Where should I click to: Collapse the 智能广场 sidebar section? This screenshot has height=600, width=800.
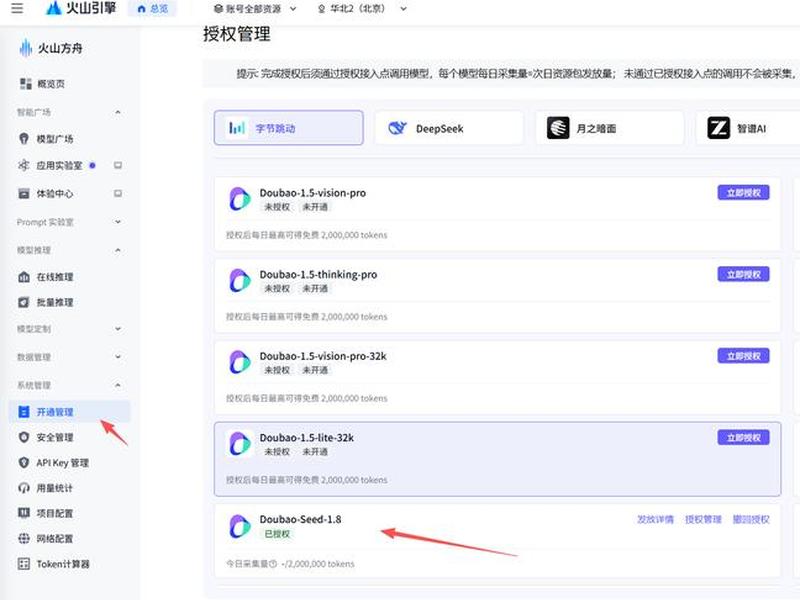pyautogui.click(x=118, y=112)
